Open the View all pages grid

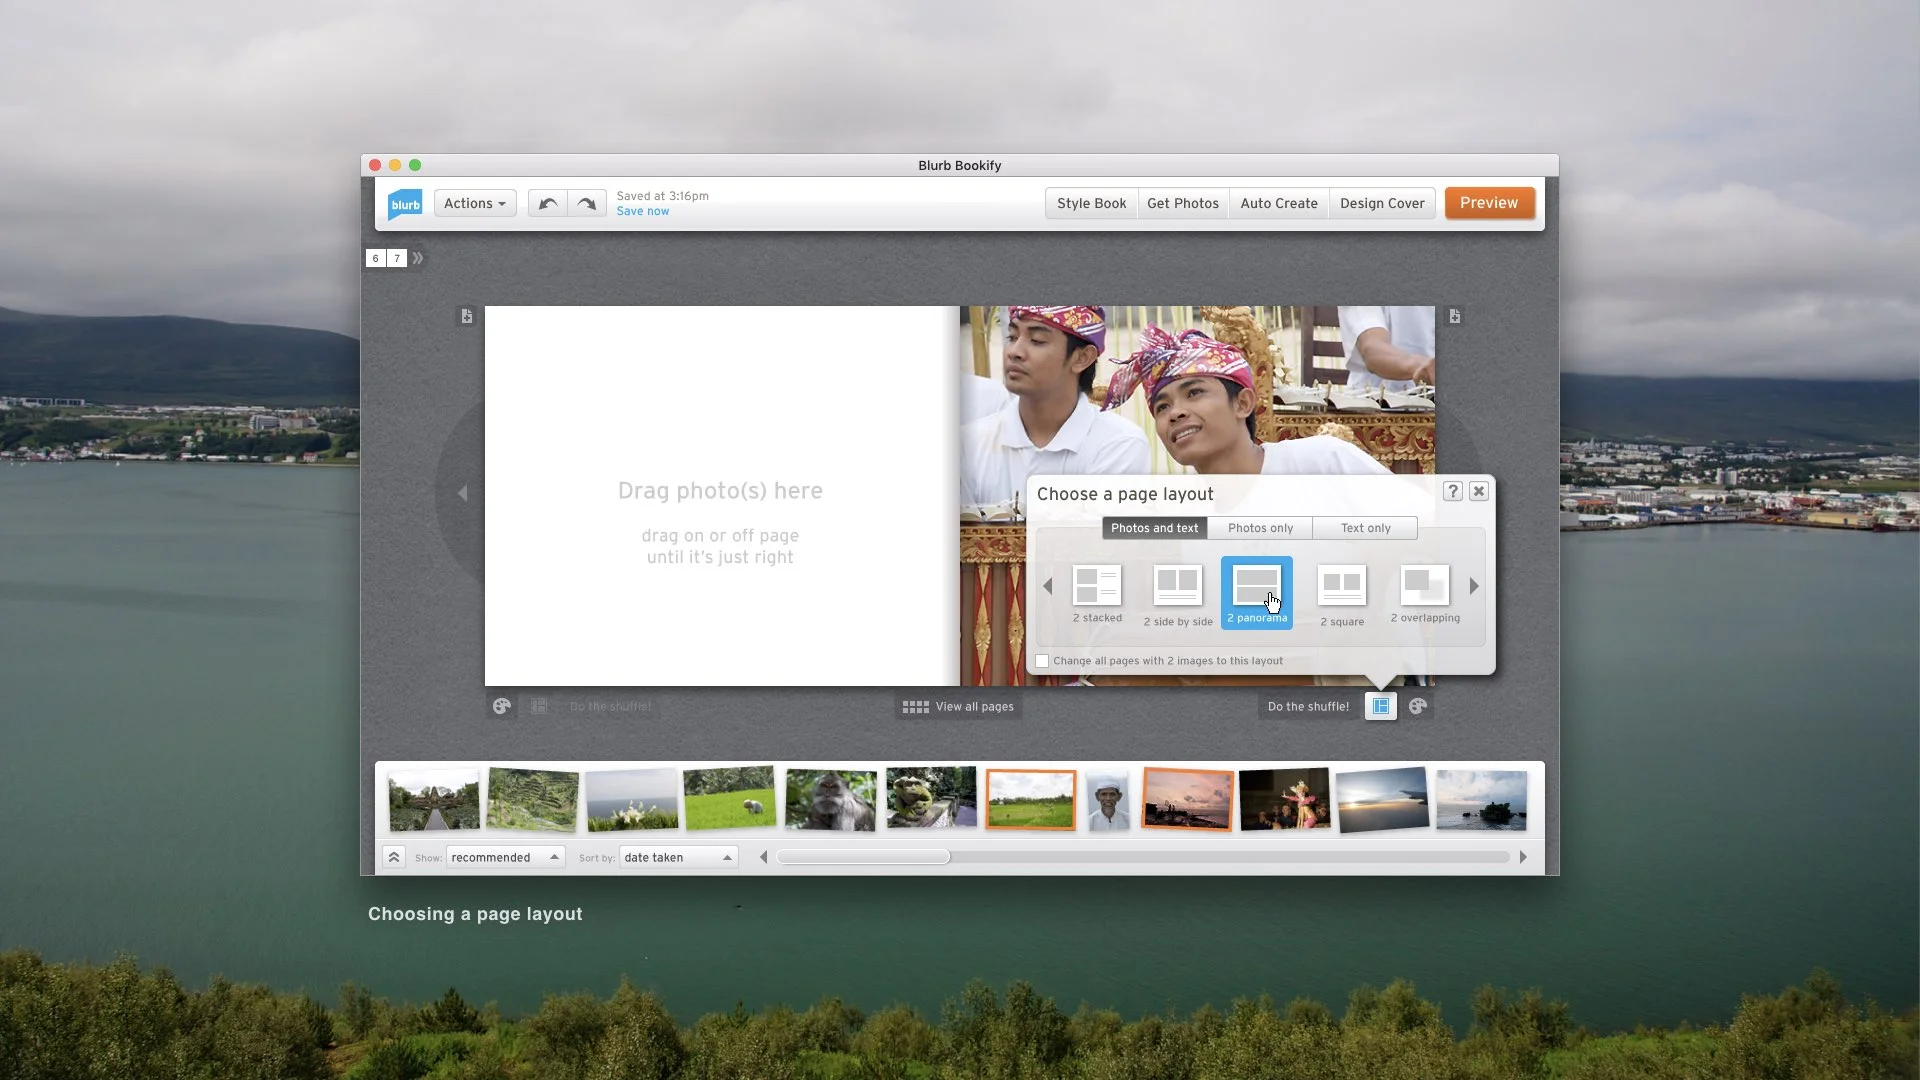958,706
